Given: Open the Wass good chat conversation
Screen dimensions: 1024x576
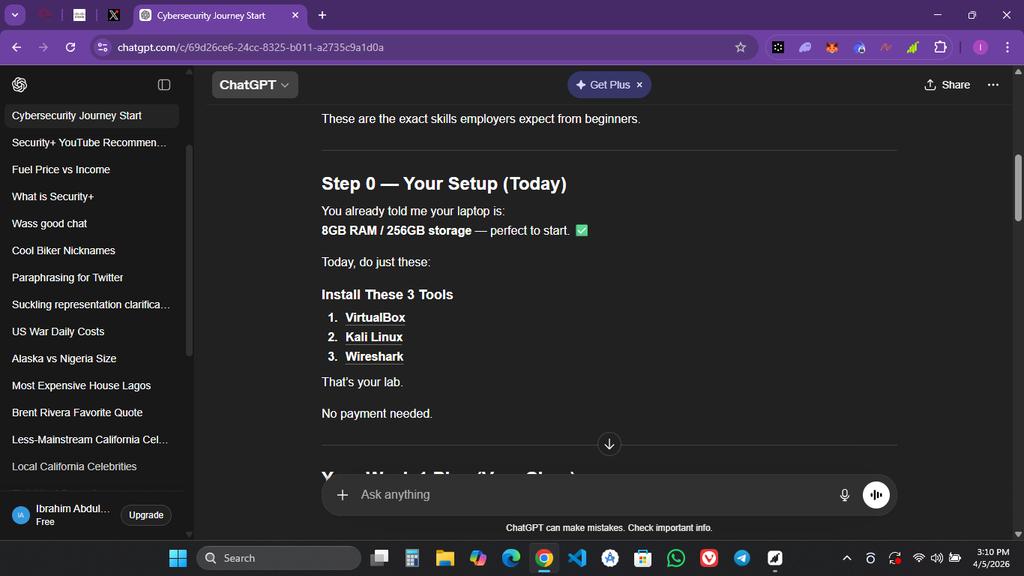Looking at the screenshot, I should pos(91,223).
